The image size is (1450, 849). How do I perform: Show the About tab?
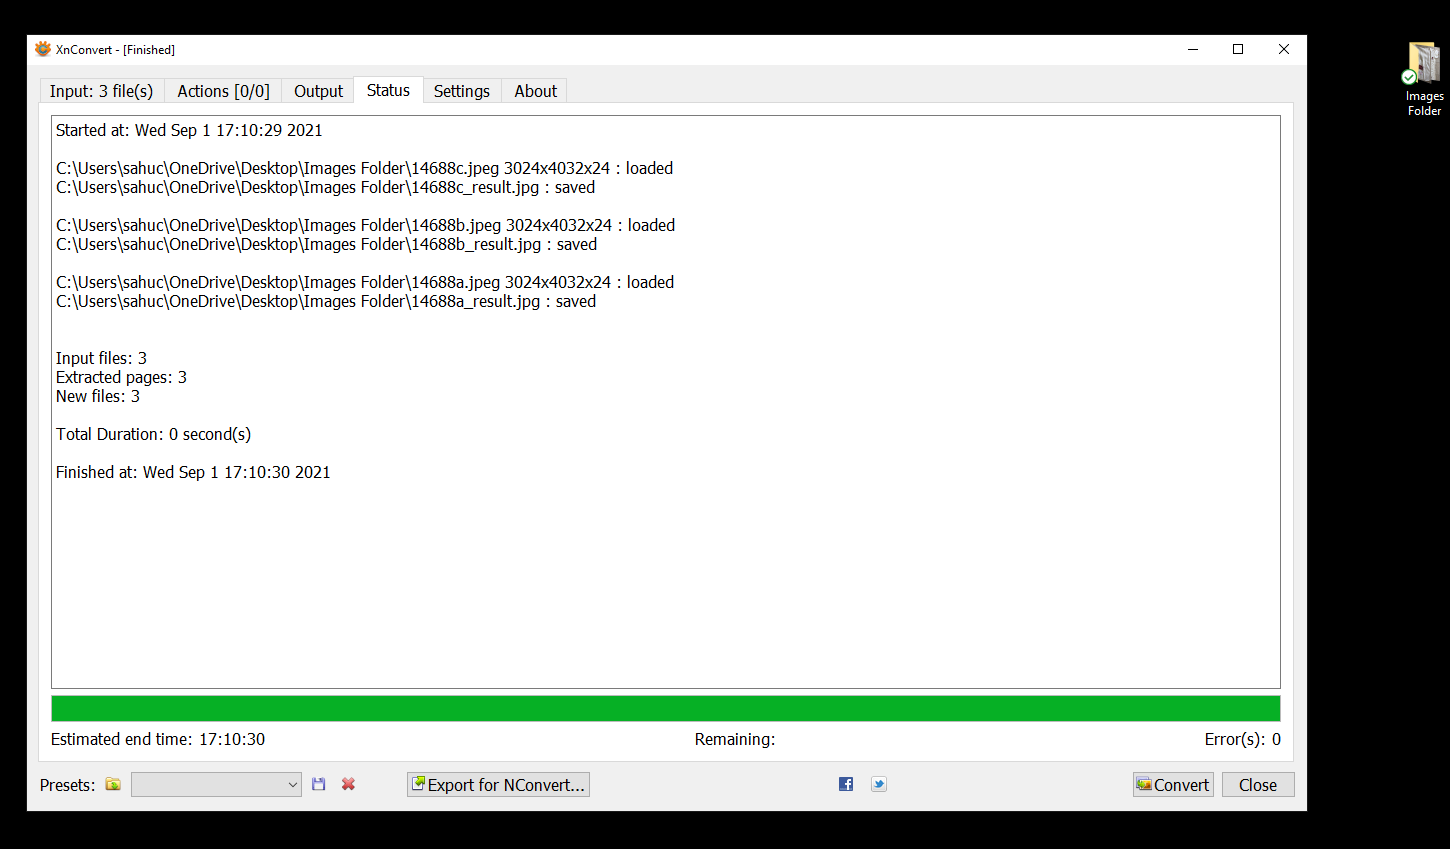click(535, 91)
